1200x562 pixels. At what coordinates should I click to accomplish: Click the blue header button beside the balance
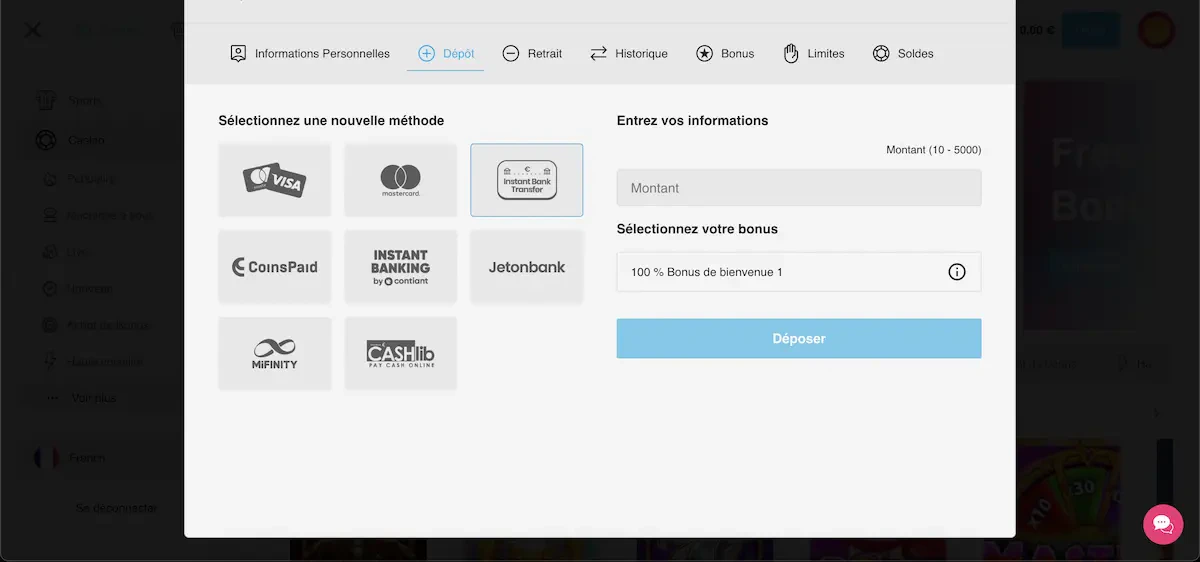click(1091, 30)
